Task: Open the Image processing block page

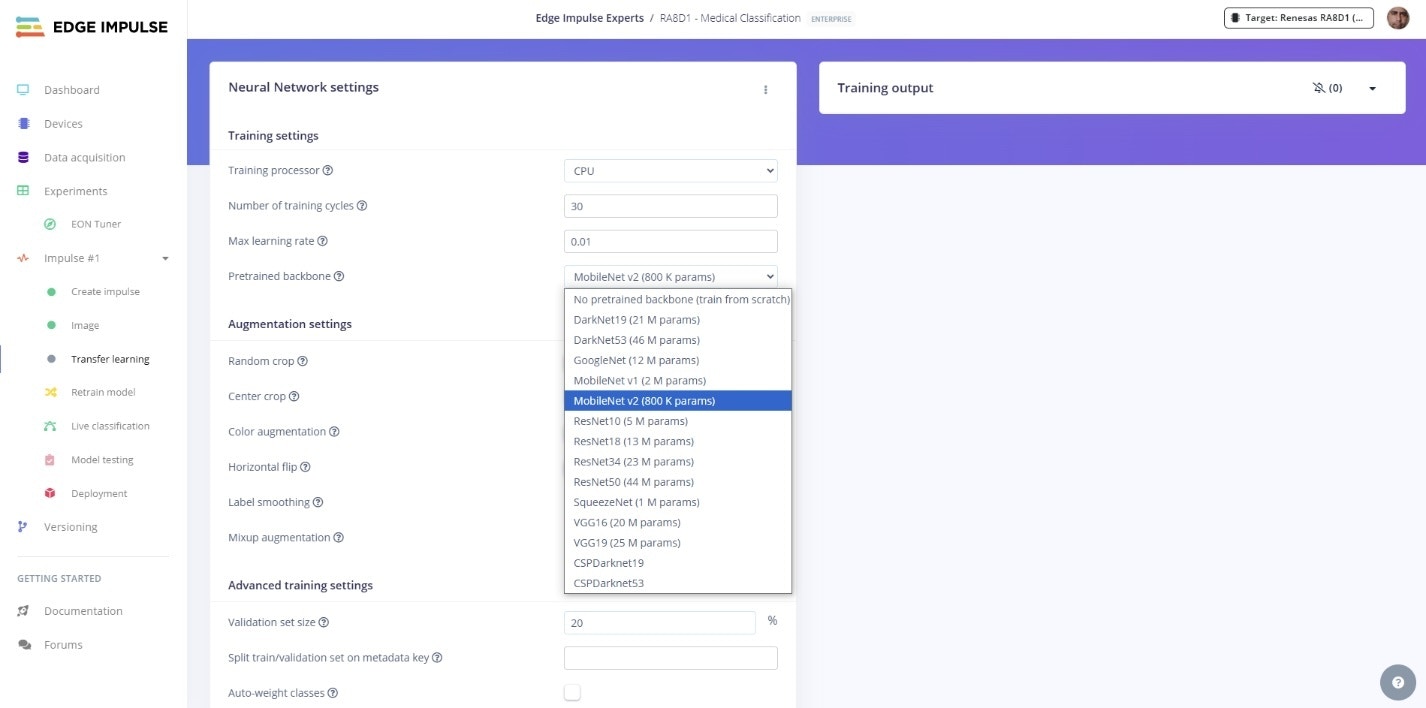Action: [x=85, y=326]
